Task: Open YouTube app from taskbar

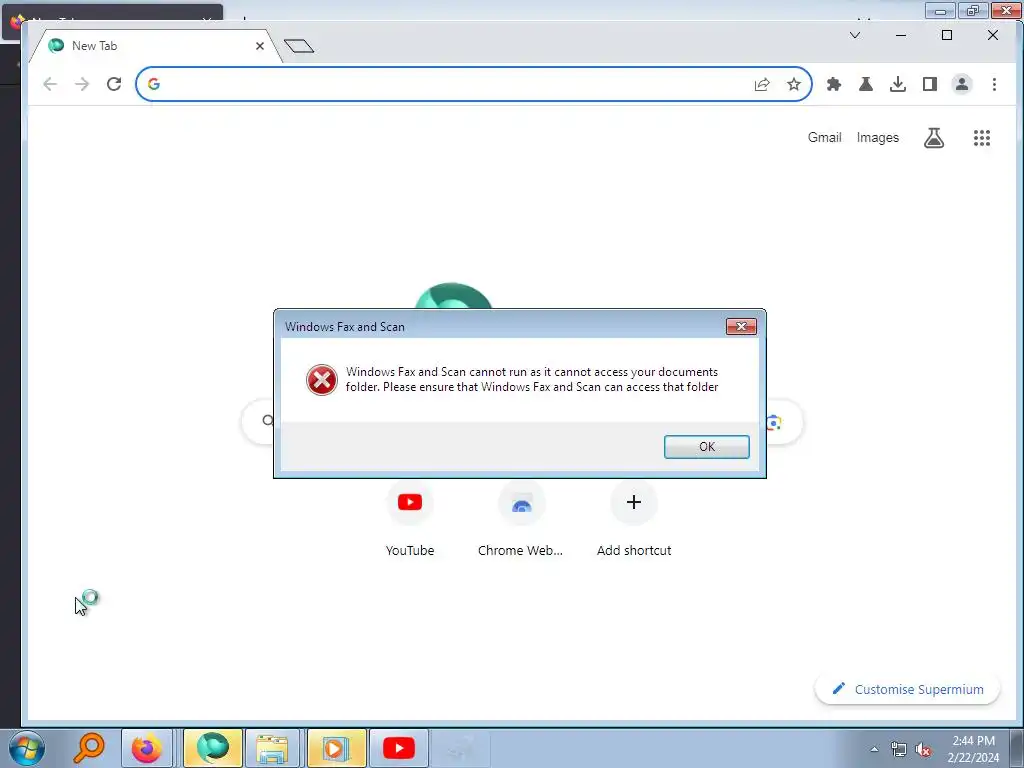Action: coord(398,748)
